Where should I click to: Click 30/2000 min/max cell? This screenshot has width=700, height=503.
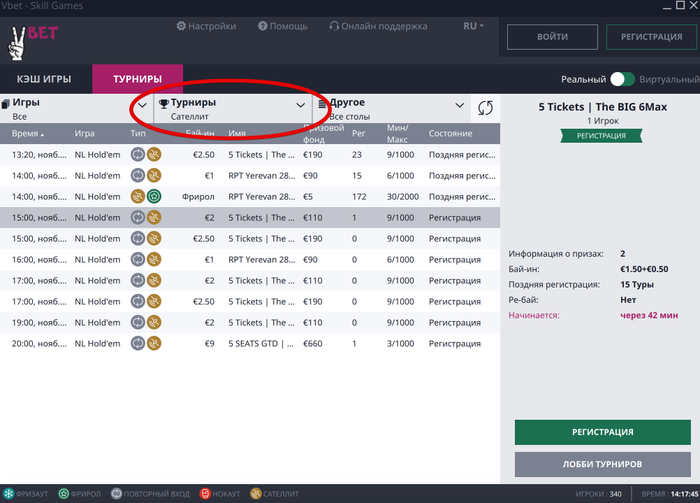tap(403, 197)
